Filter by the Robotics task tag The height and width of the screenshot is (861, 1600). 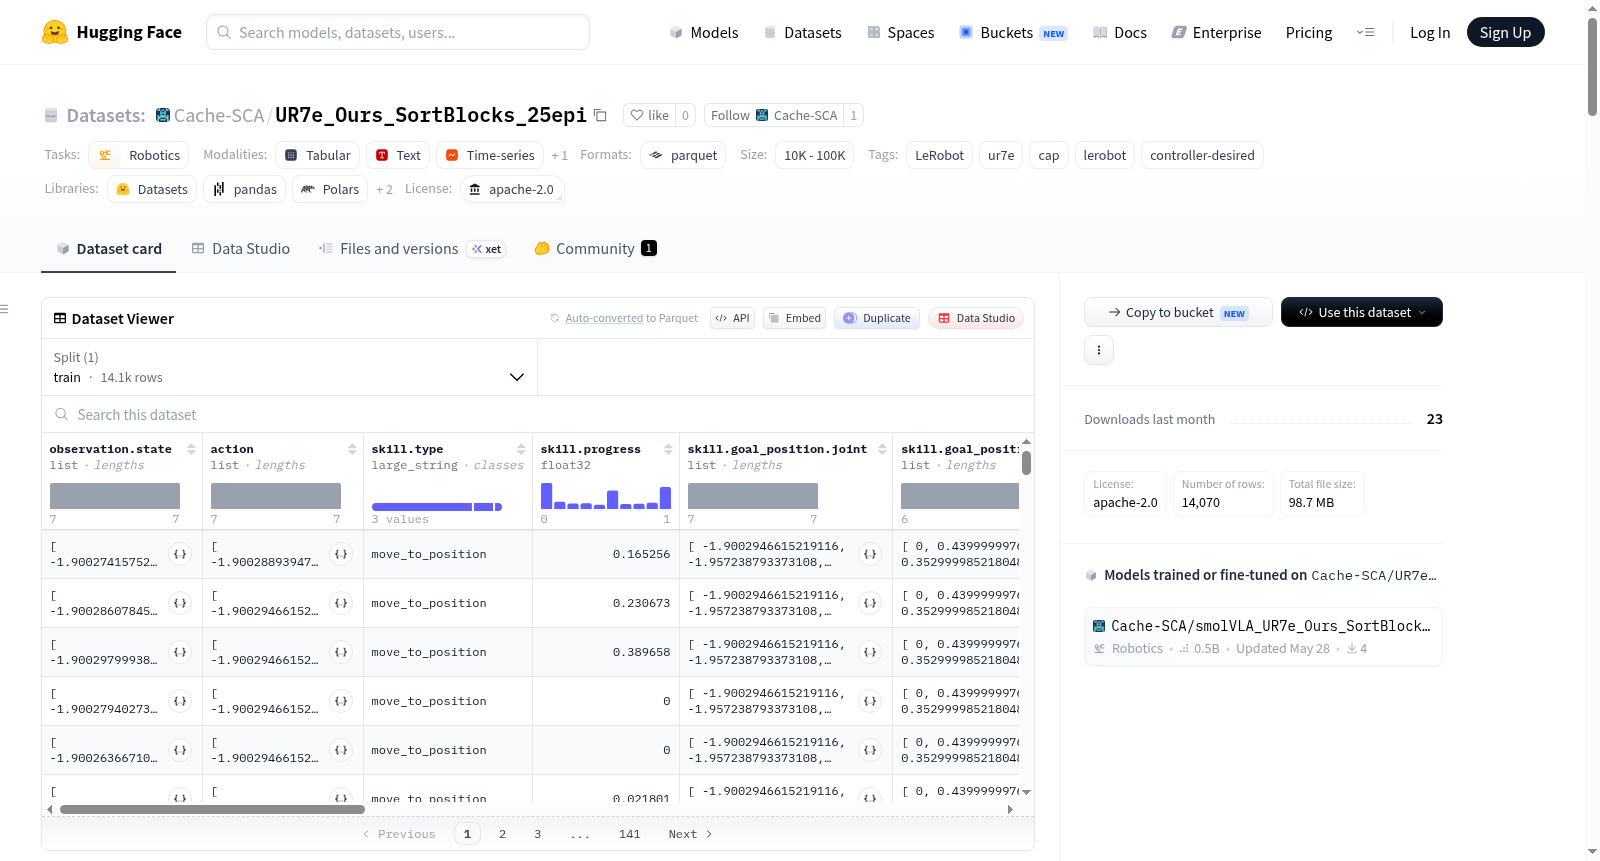(139, 155)
